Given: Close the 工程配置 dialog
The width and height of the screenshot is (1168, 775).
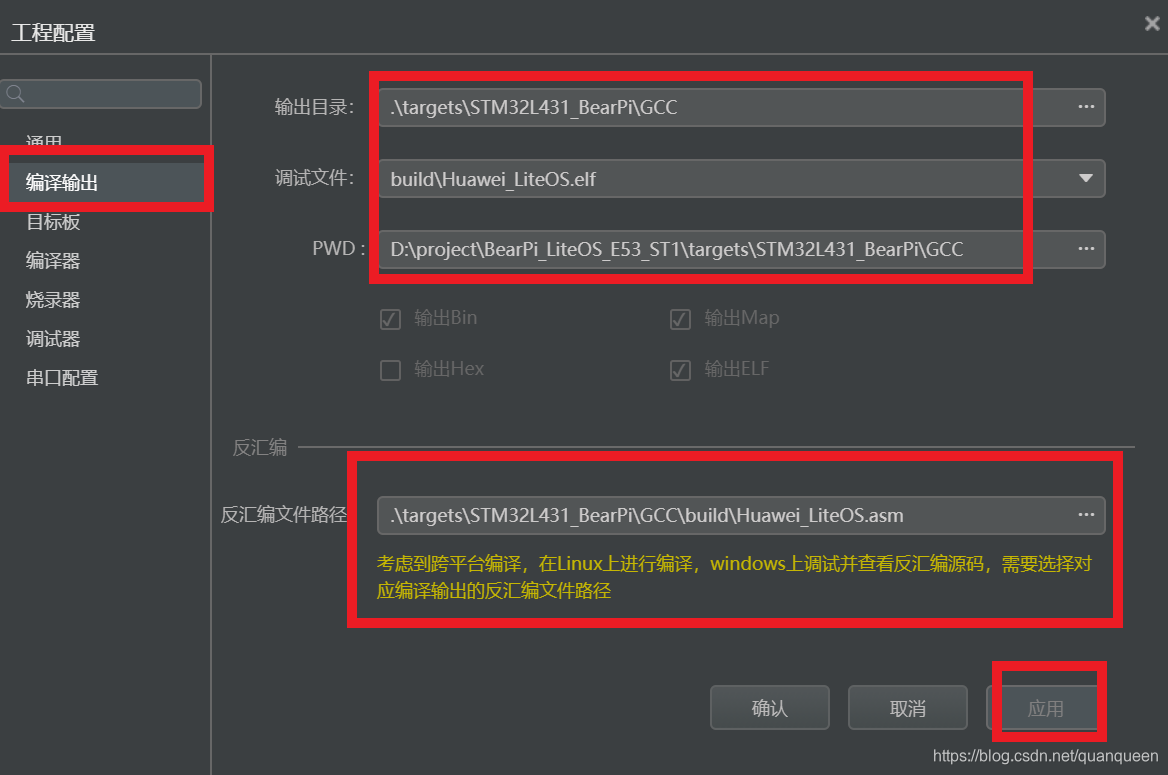Looking at the screenshot, I should coord(1152,24).
